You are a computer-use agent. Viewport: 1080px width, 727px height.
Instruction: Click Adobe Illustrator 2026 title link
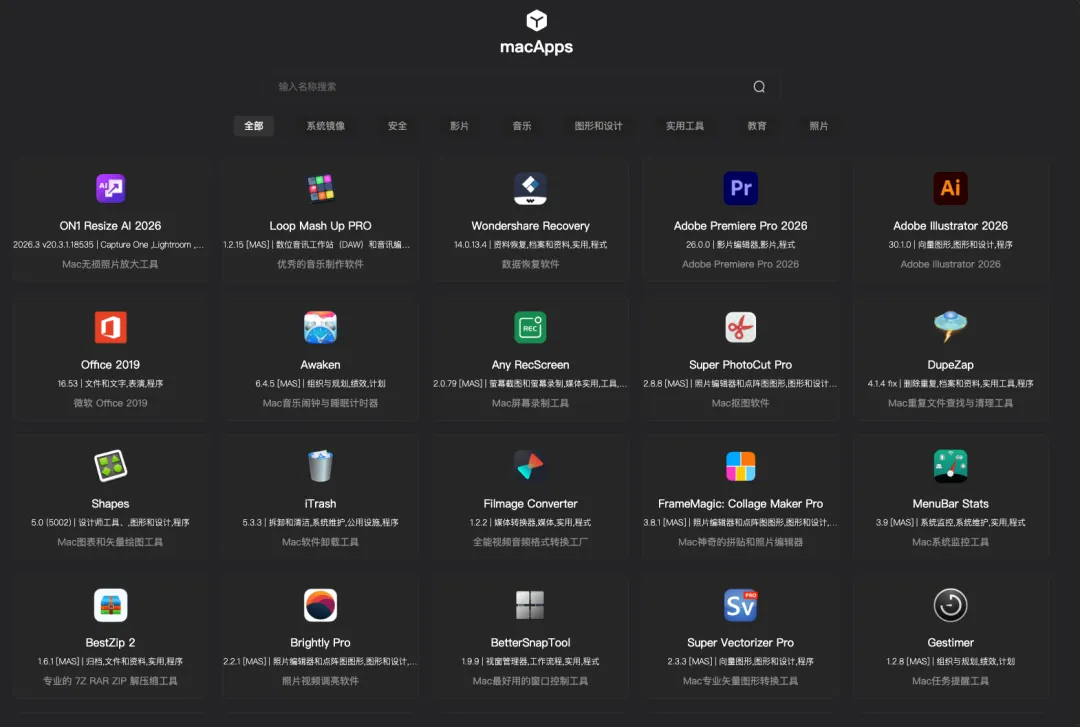pos(951,226)
